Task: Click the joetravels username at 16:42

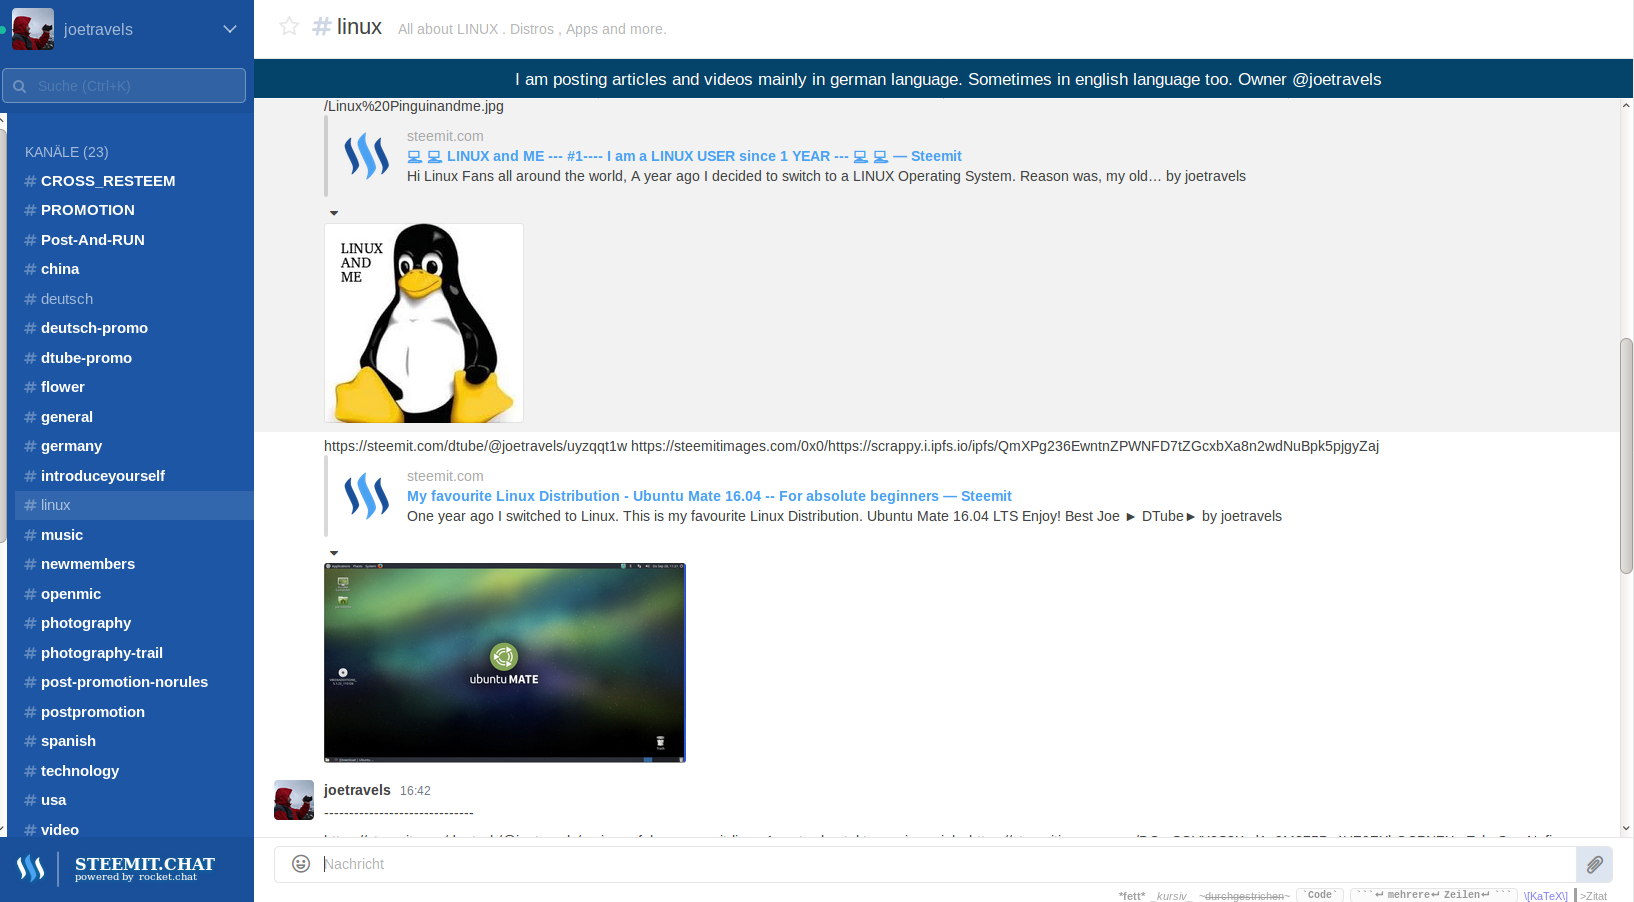Action: 357,790
